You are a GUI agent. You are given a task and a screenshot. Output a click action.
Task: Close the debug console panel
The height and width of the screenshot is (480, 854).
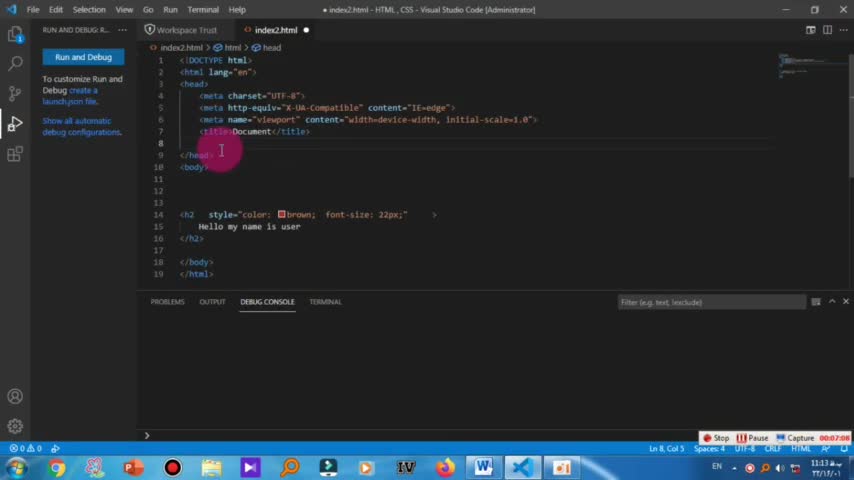846,302
